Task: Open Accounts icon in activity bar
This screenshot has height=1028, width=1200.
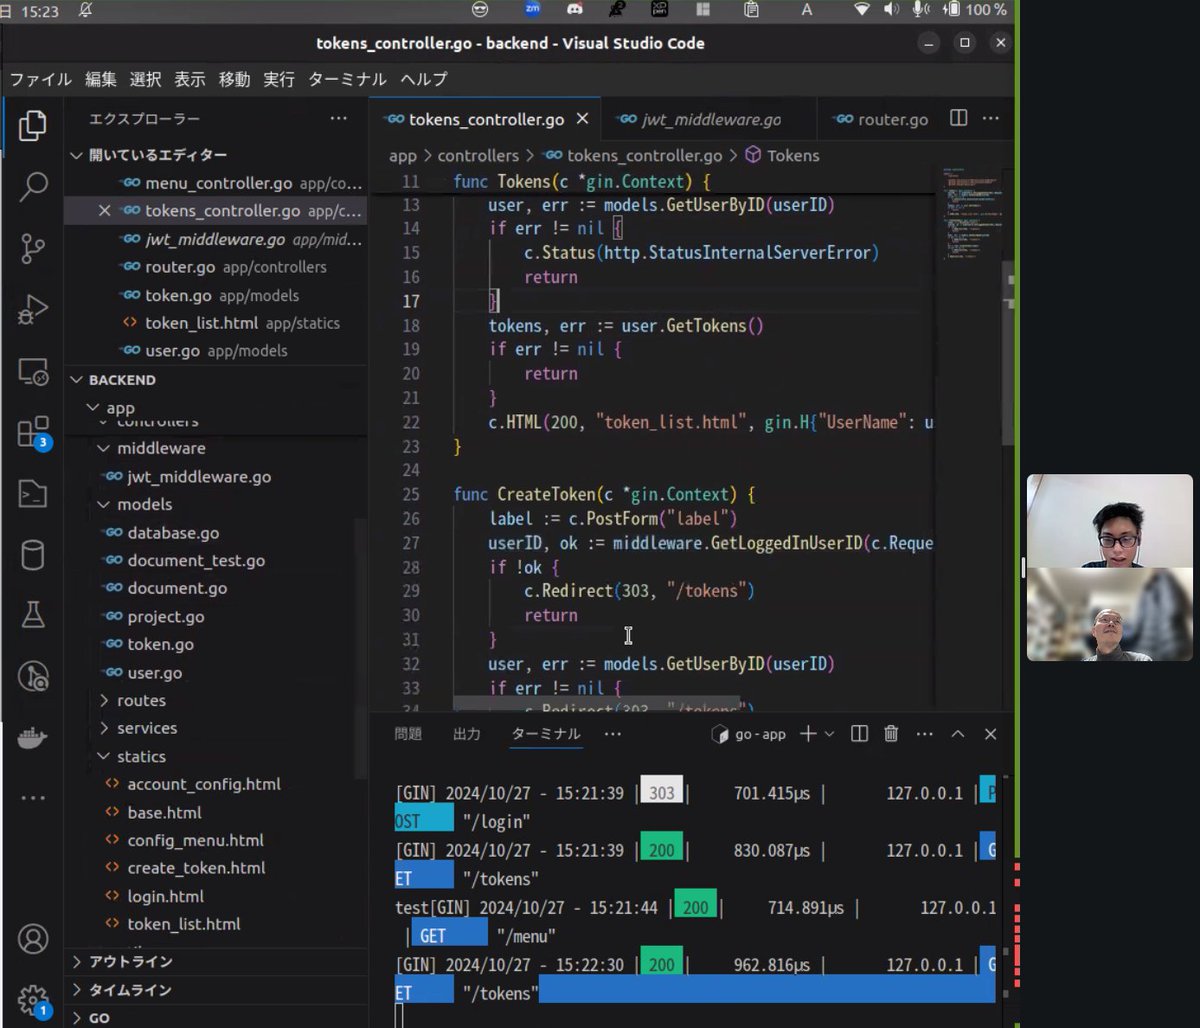Action: coord(33,939)
